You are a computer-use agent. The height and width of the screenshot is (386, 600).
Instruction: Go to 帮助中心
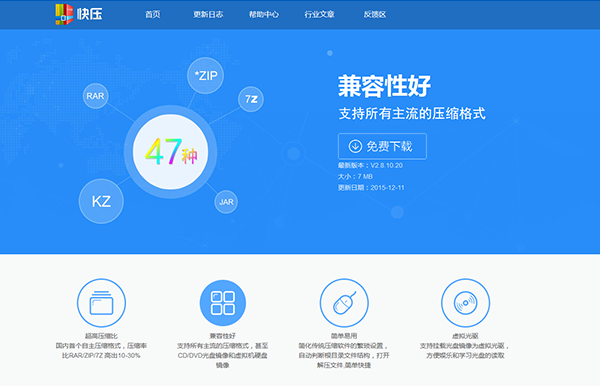point(264,15)
